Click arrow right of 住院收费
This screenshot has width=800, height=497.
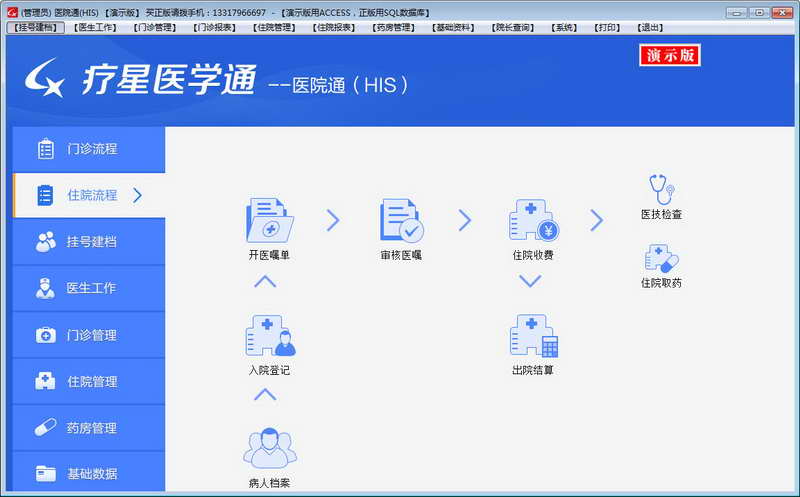click(x=596, y=220)
